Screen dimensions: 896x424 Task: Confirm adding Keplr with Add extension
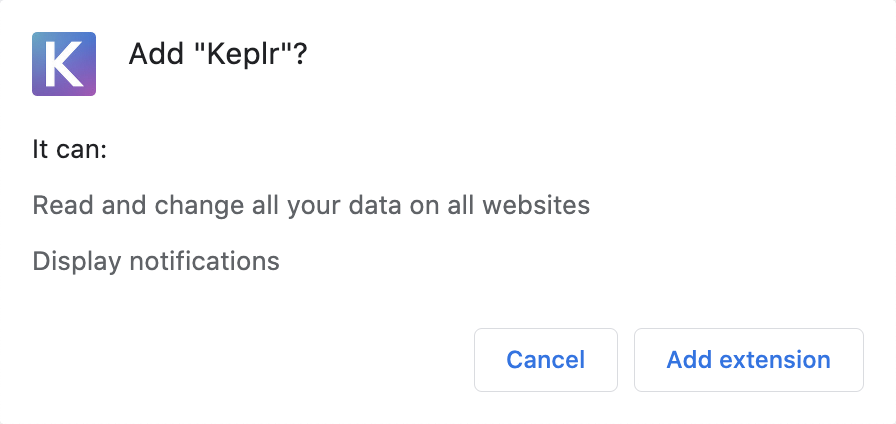(749, 360)
